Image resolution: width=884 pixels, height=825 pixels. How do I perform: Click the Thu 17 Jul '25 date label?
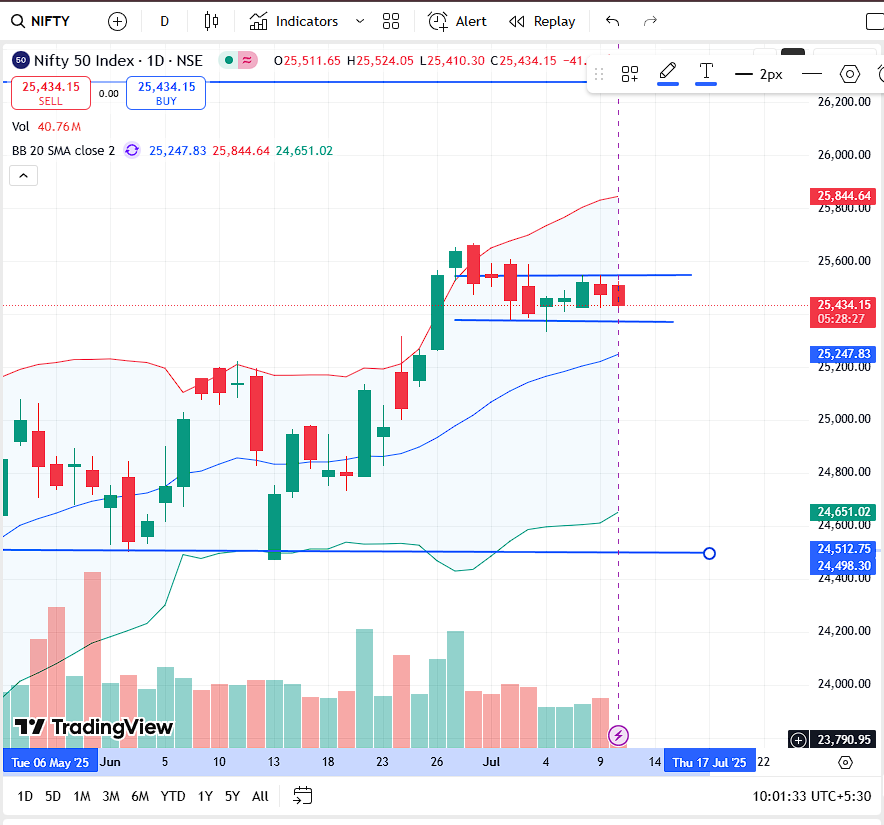710,762
